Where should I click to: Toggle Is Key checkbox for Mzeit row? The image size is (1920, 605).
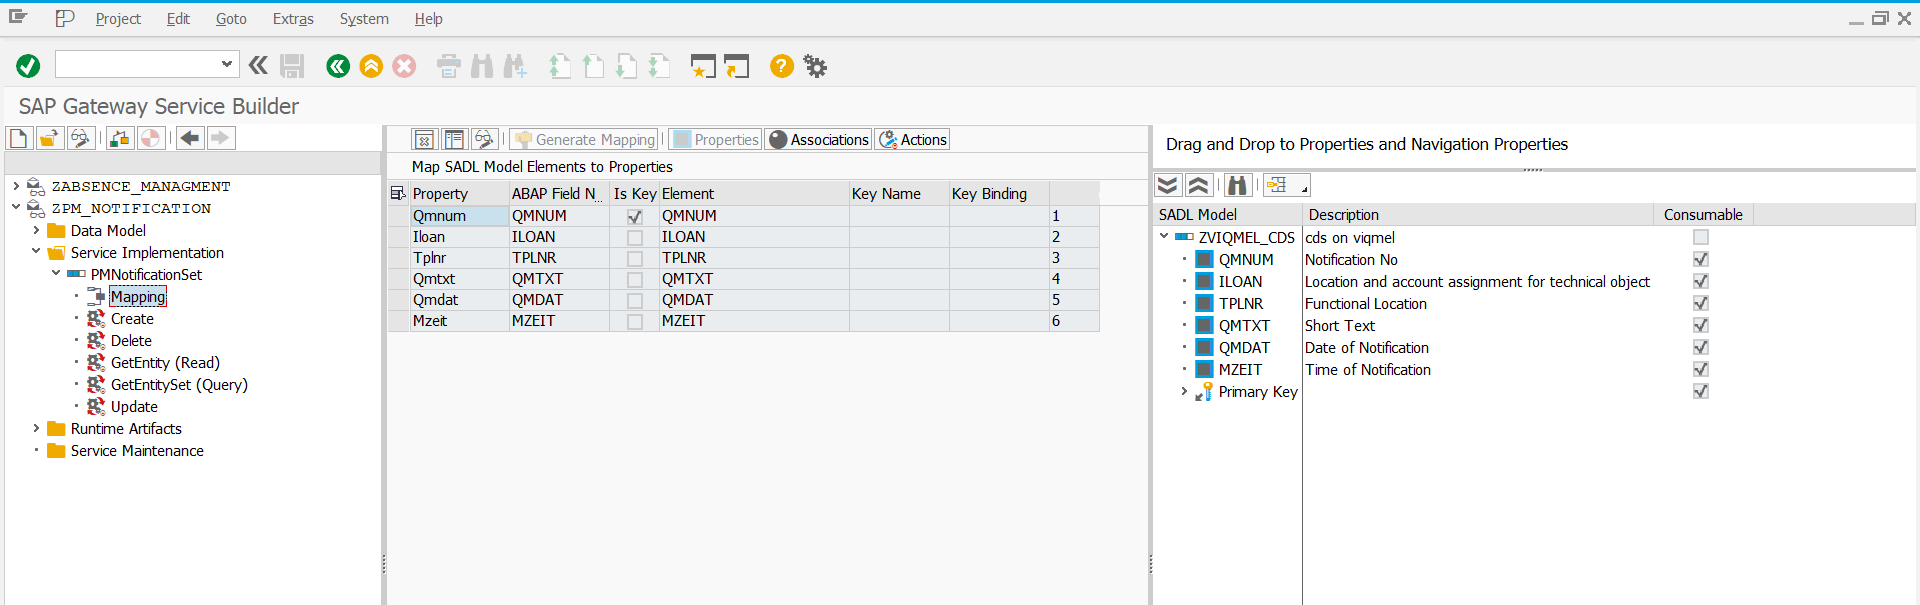click(635, 321)
